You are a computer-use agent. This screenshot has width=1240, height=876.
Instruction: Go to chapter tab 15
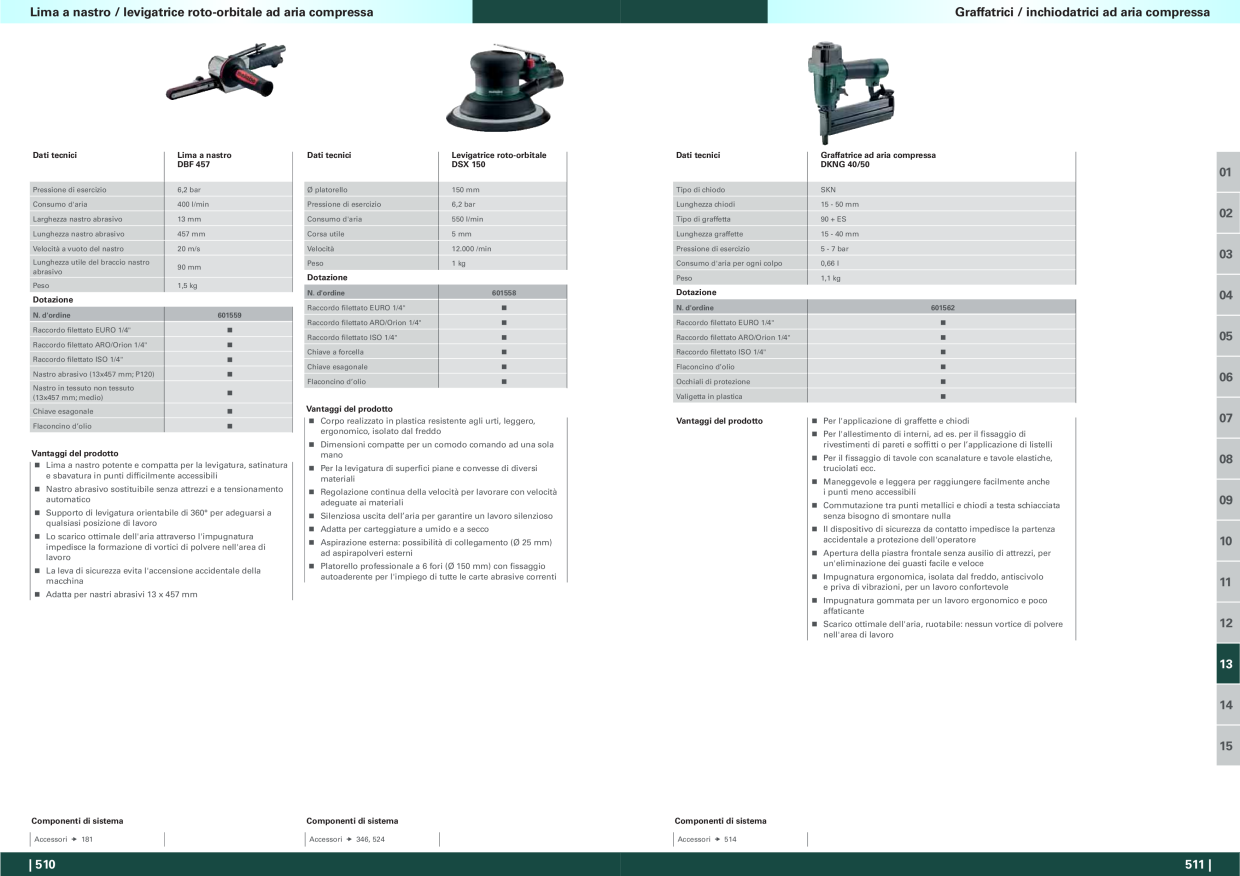point(1228,746)
